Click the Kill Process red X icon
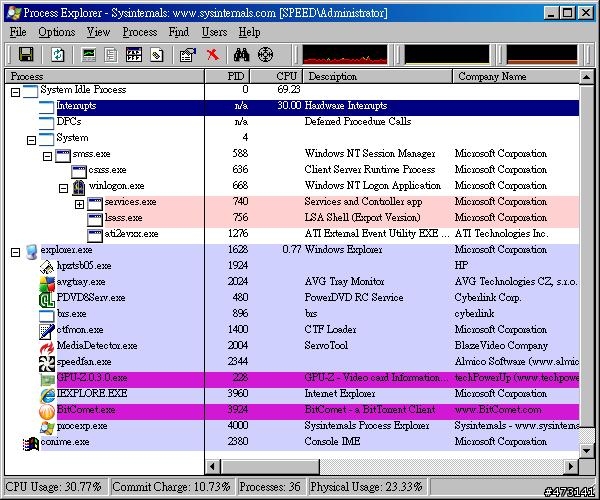 212,54
